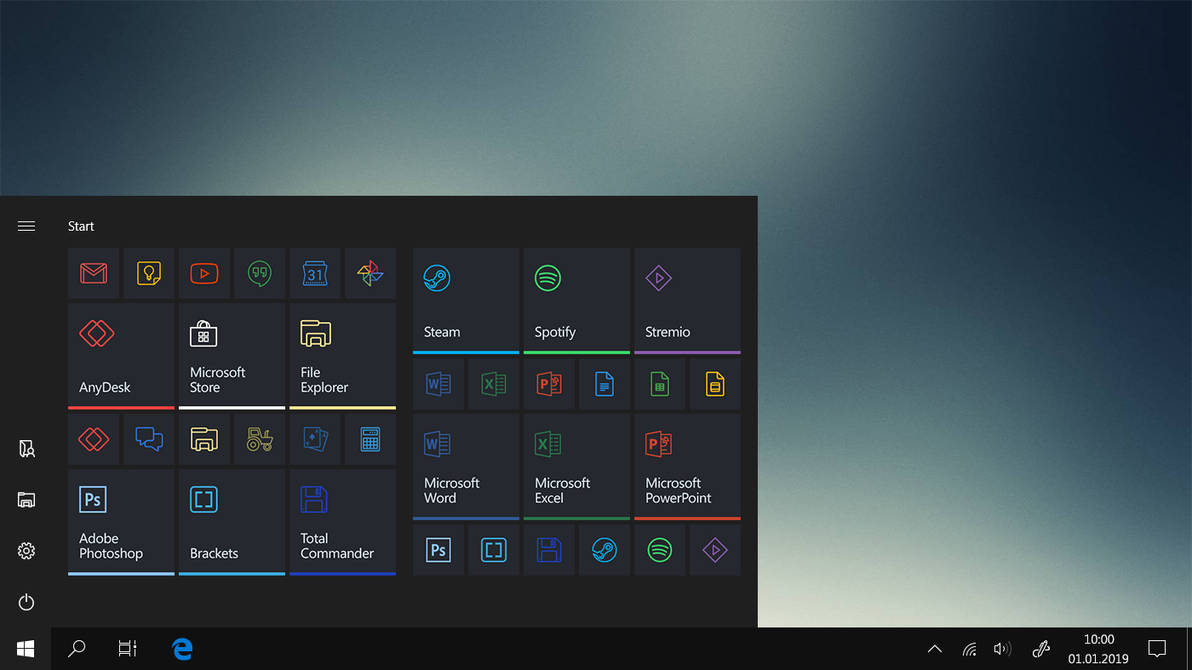Open the clock and date display
Screen dimensions: 1192x670
[x=1097, y=647]
